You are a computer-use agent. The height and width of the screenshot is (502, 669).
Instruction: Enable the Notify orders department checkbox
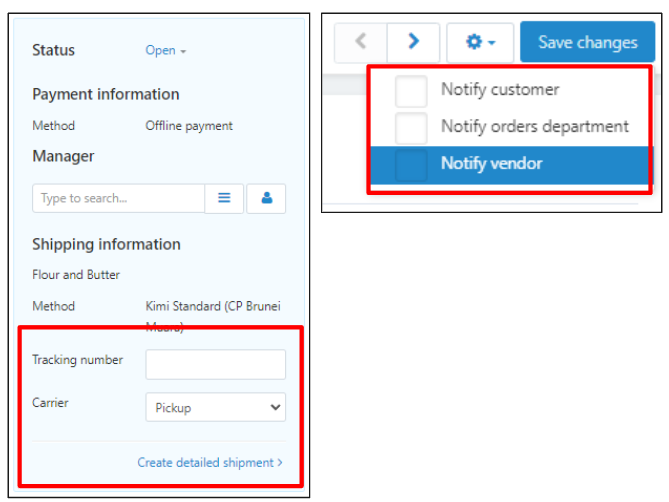coord(411,127)
